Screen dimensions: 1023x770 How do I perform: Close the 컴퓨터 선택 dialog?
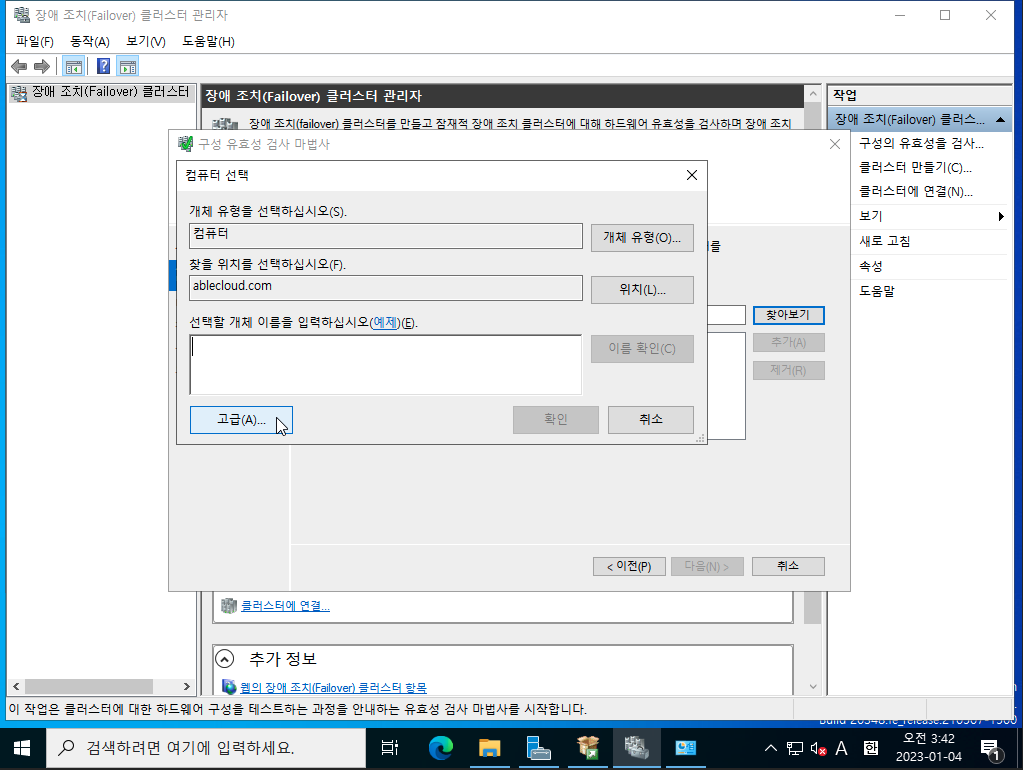[x=692, y=175]
